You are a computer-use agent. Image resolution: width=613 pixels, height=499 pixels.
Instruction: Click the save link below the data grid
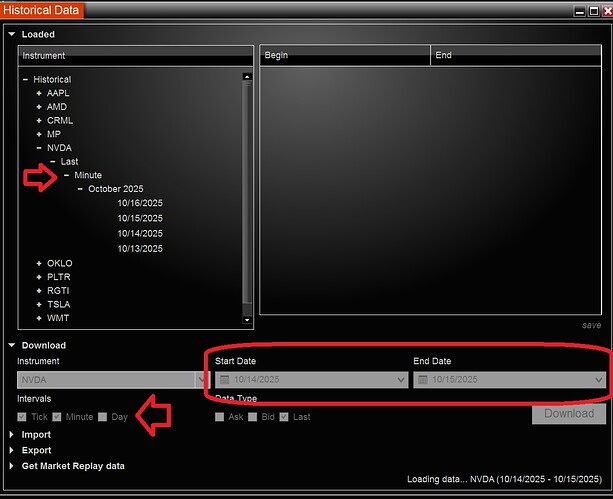[x=592, y=325]
